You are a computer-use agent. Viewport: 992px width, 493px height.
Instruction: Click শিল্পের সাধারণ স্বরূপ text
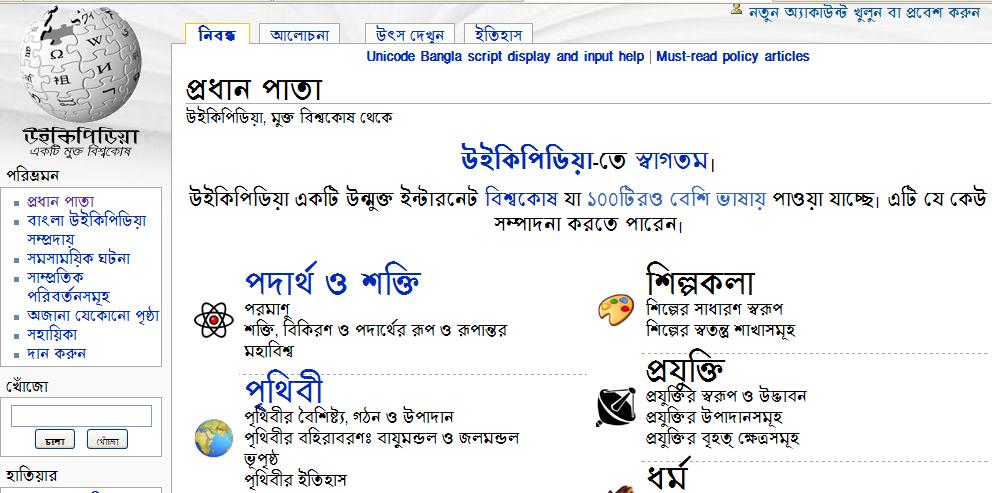(715, 309)
